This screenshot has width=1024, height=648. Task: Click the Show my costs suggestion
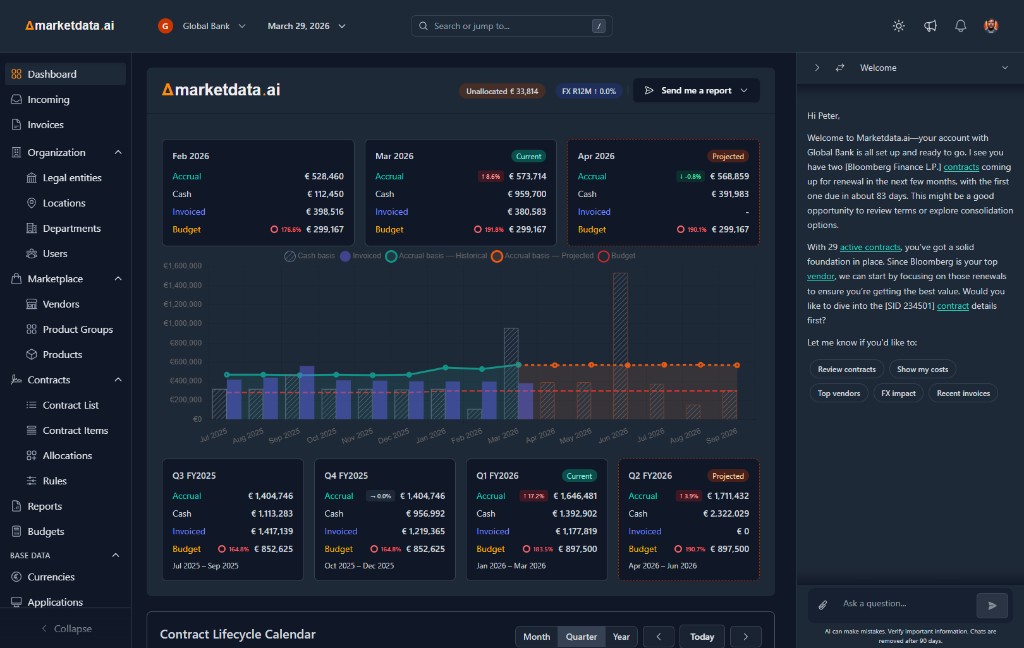tap(922, 369)
